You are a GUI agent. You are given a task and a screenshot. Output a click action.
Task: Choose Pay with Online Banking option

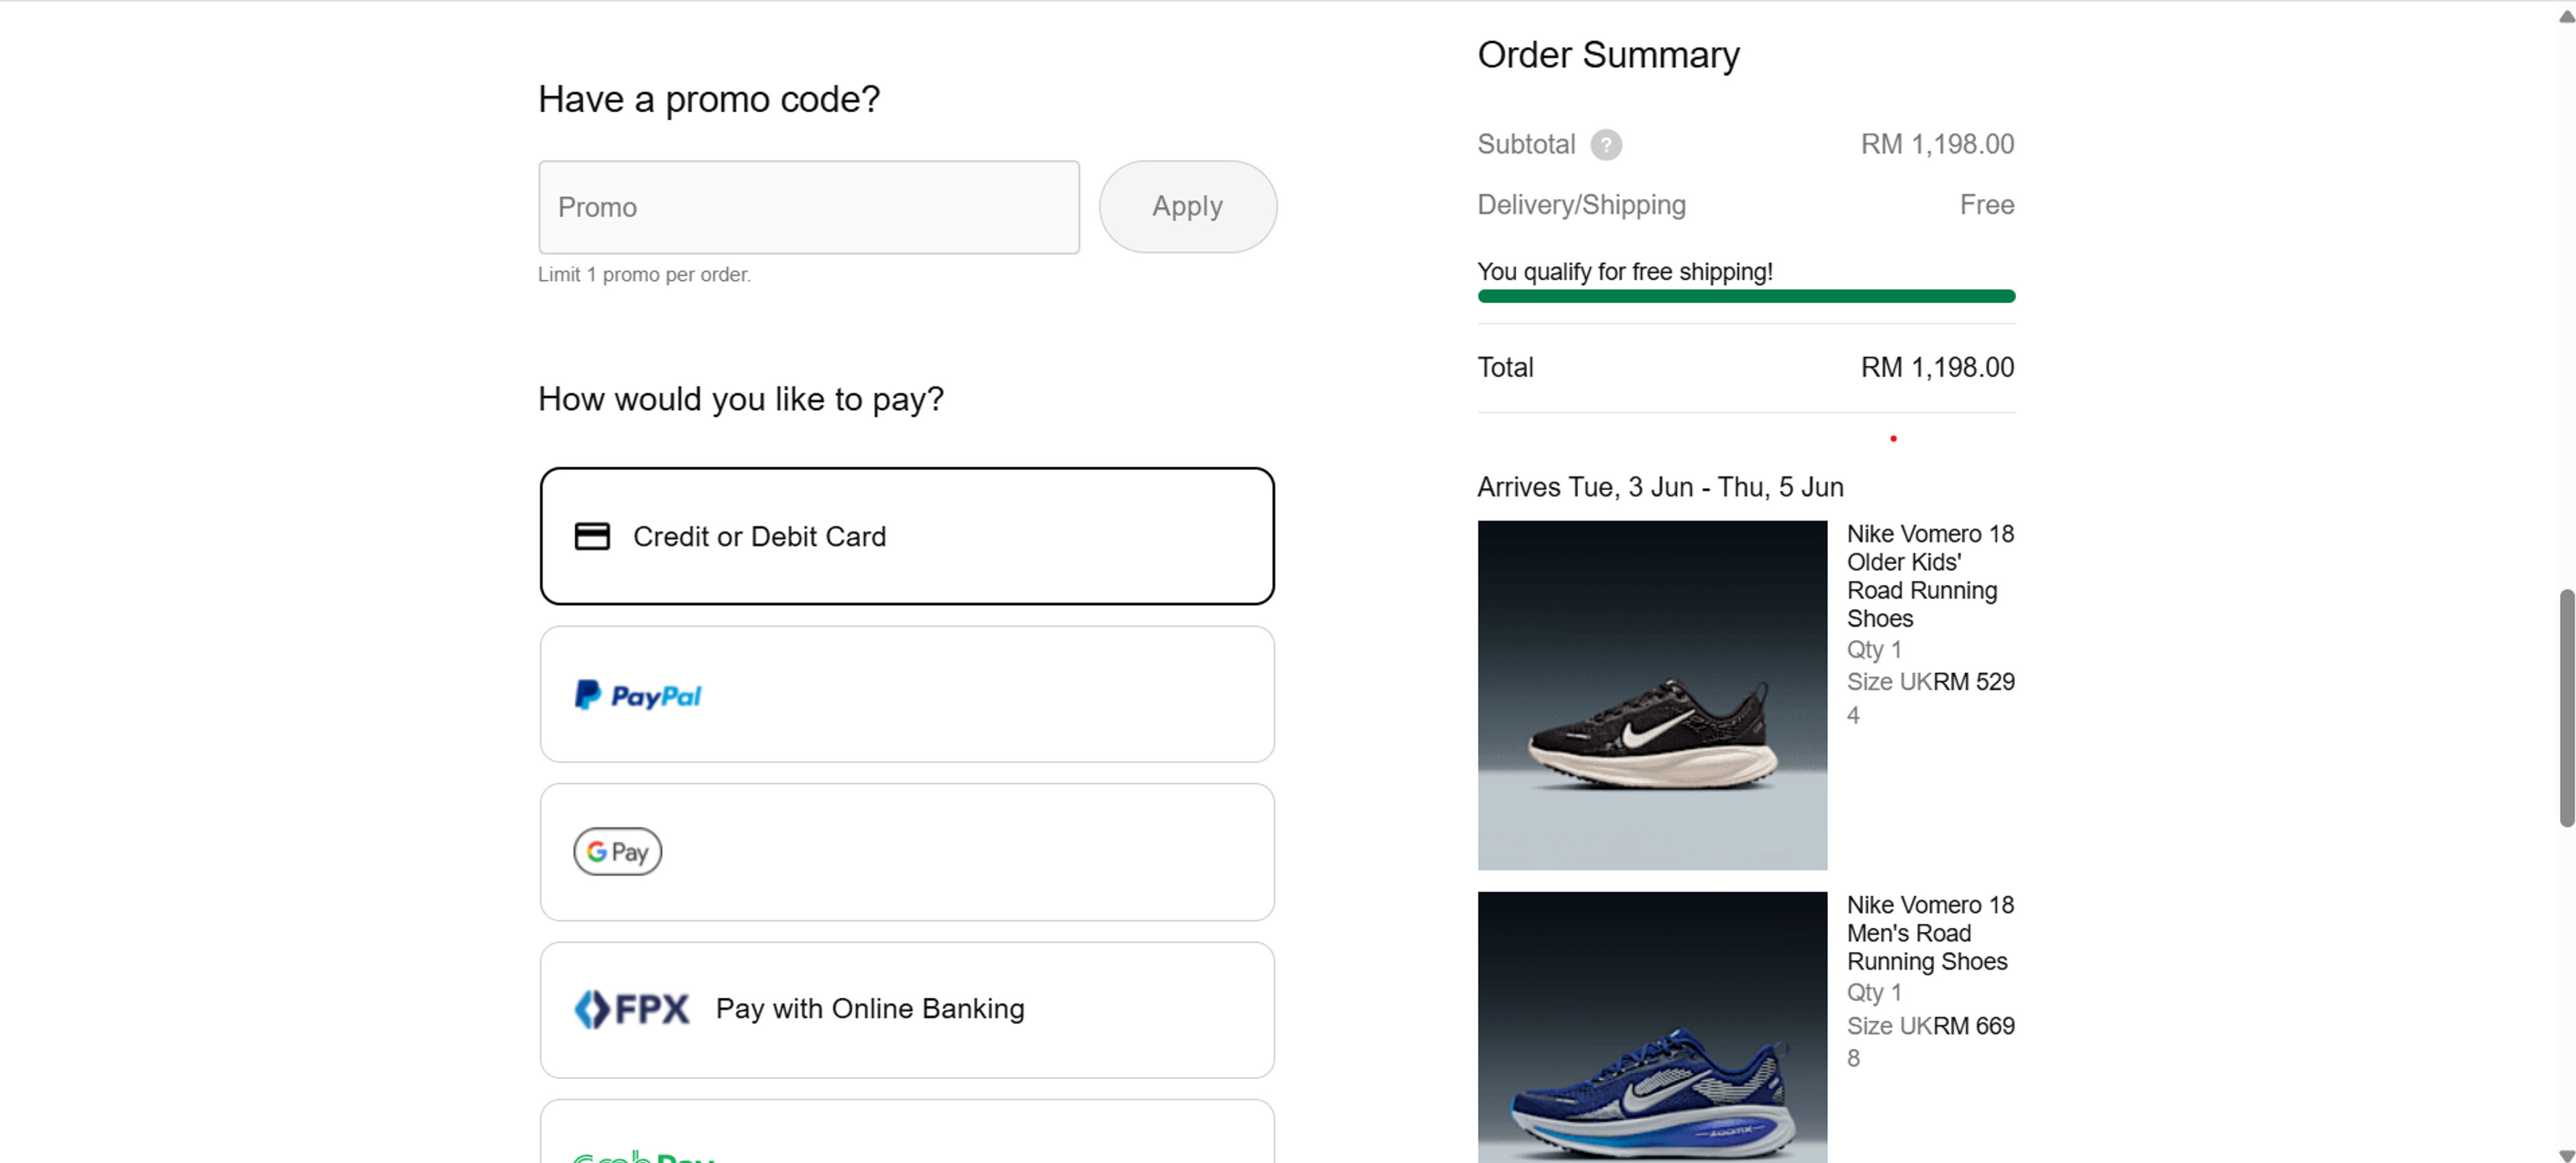[906, 1009]
